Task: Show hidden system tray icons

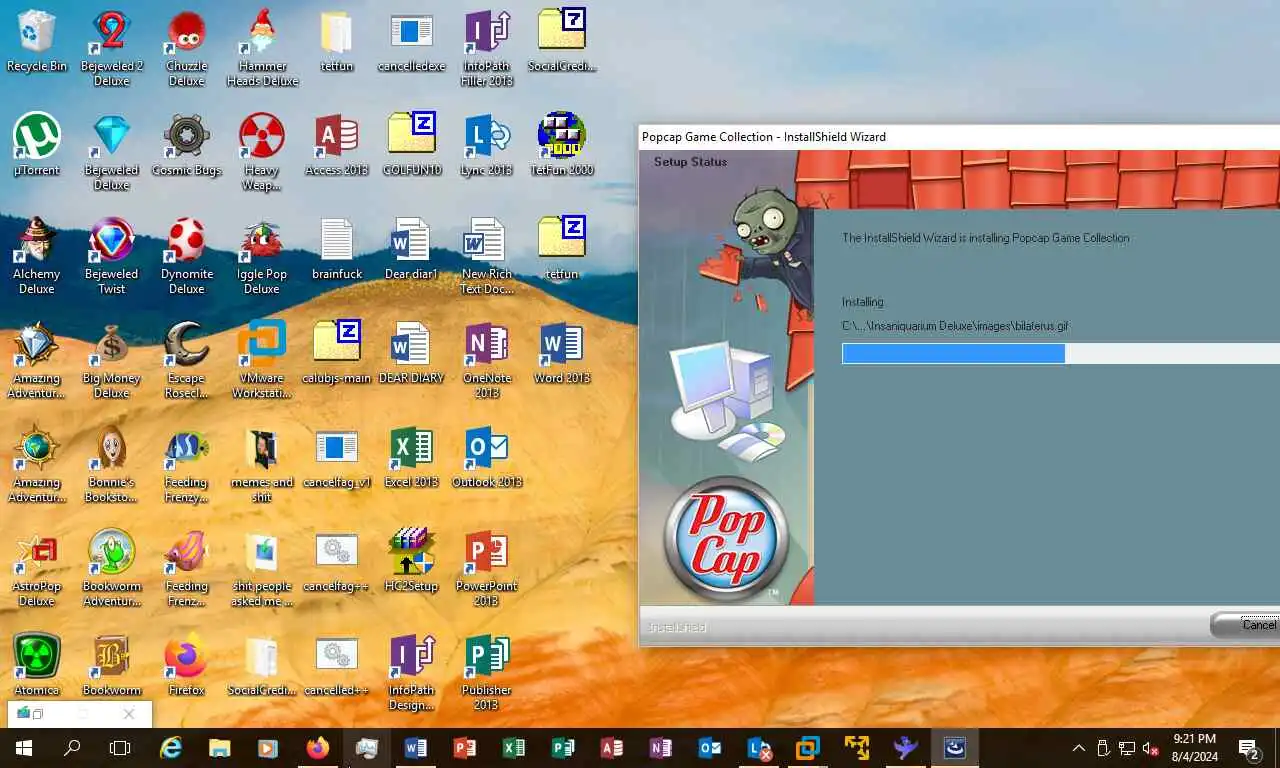Action: [1079, 748]
